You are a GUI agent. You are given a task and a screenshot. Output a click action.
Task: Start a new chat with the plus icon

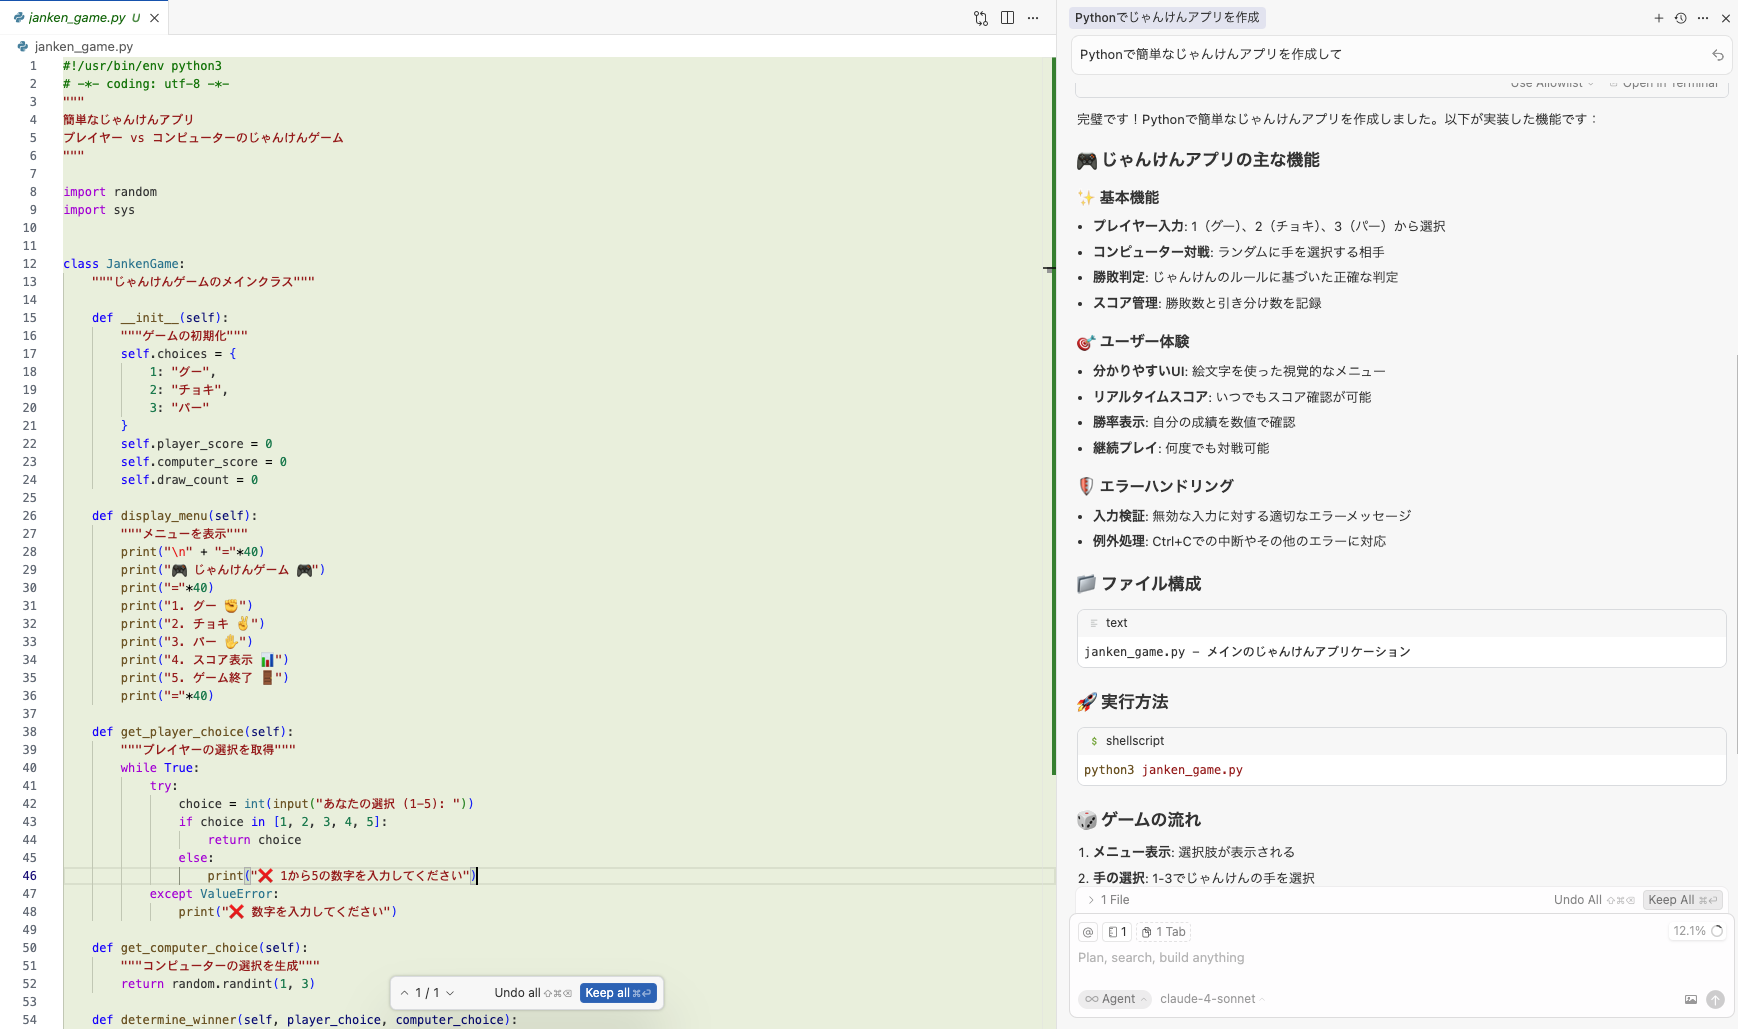coord(1658,17)
